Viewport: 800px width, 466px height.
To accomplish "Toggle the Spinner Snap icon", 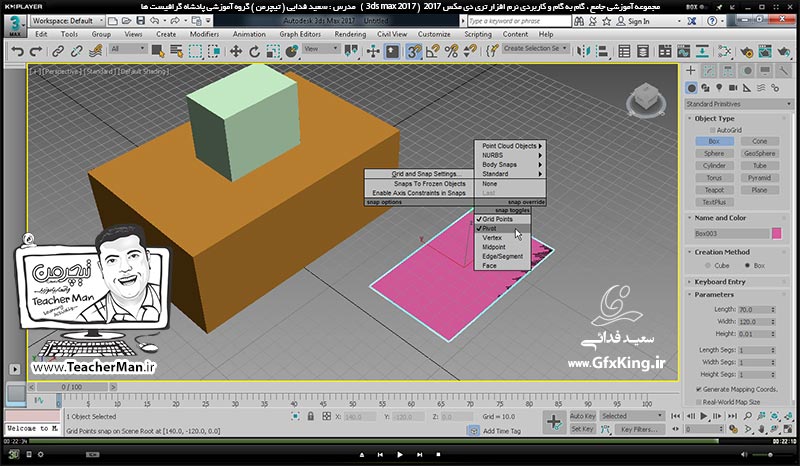I will (470, 51).
